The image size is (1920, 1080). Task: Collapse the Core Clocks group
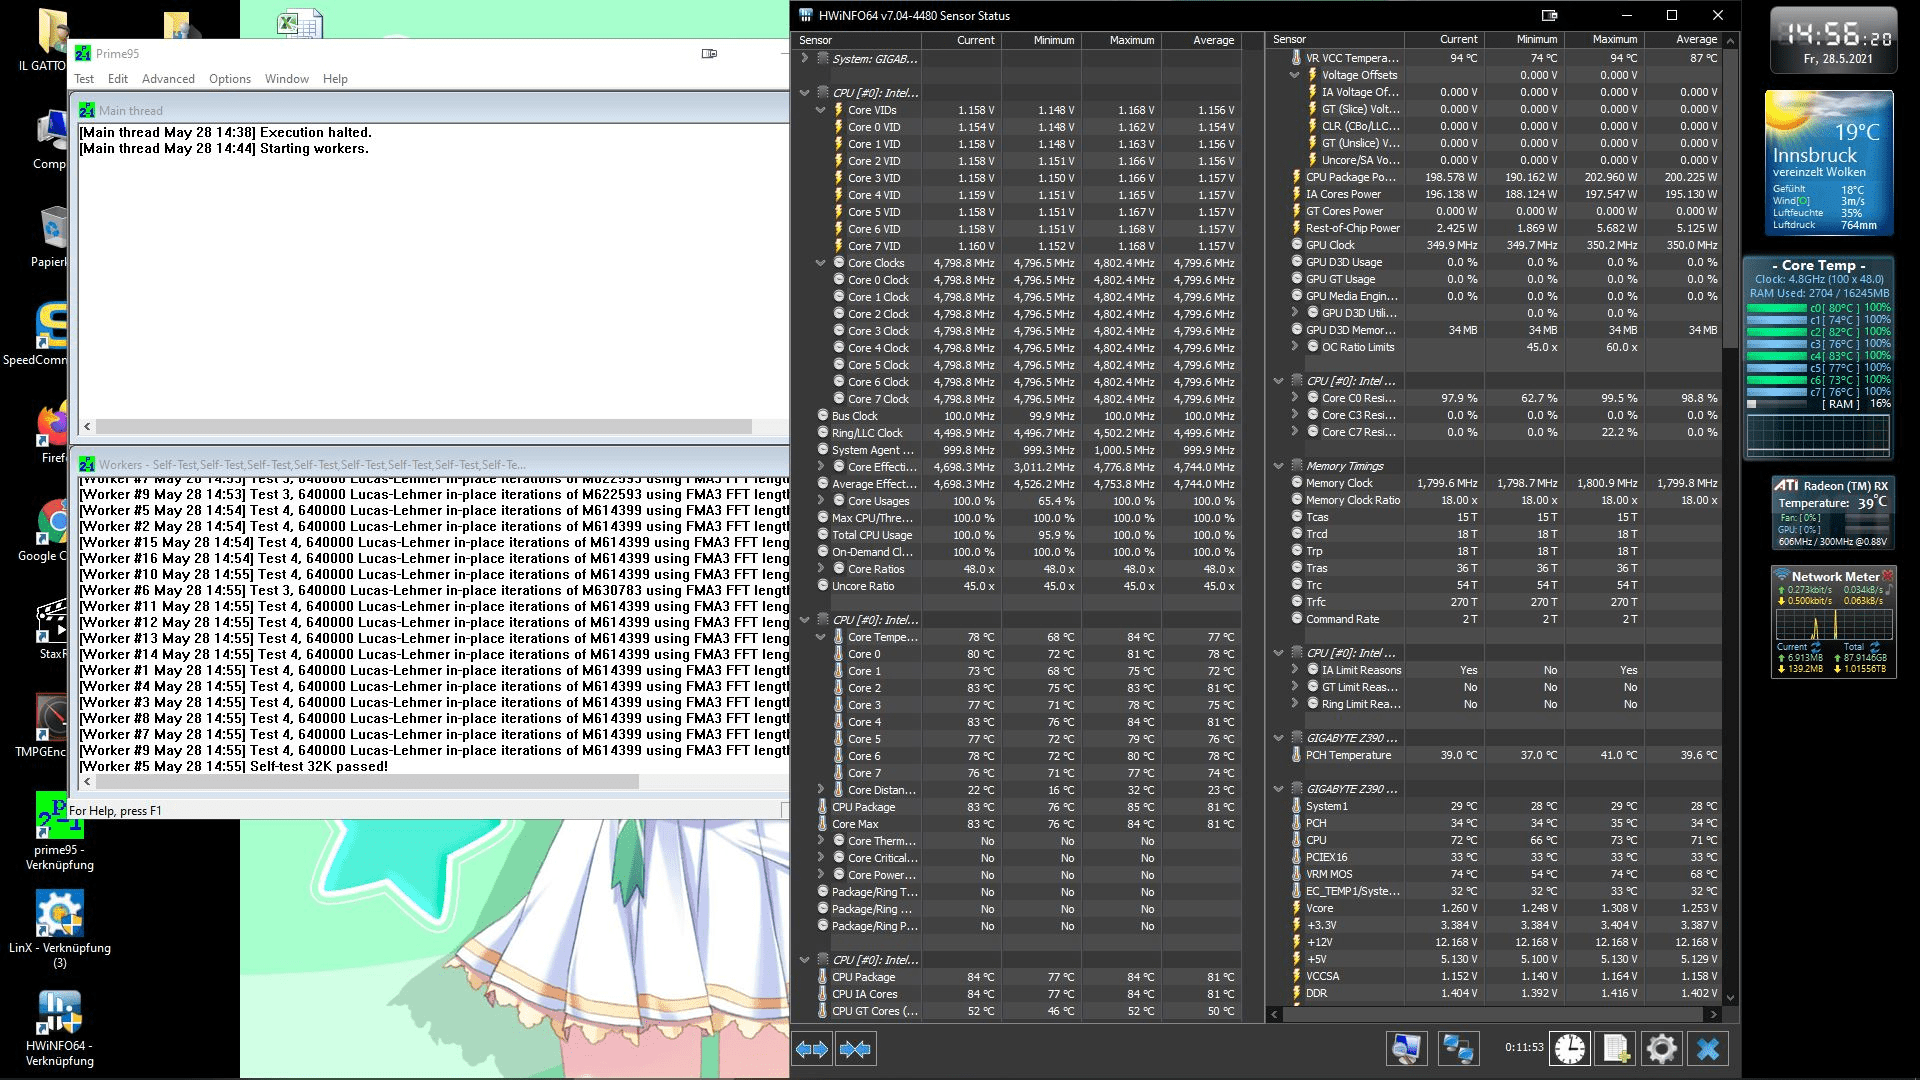coord(820,263)
